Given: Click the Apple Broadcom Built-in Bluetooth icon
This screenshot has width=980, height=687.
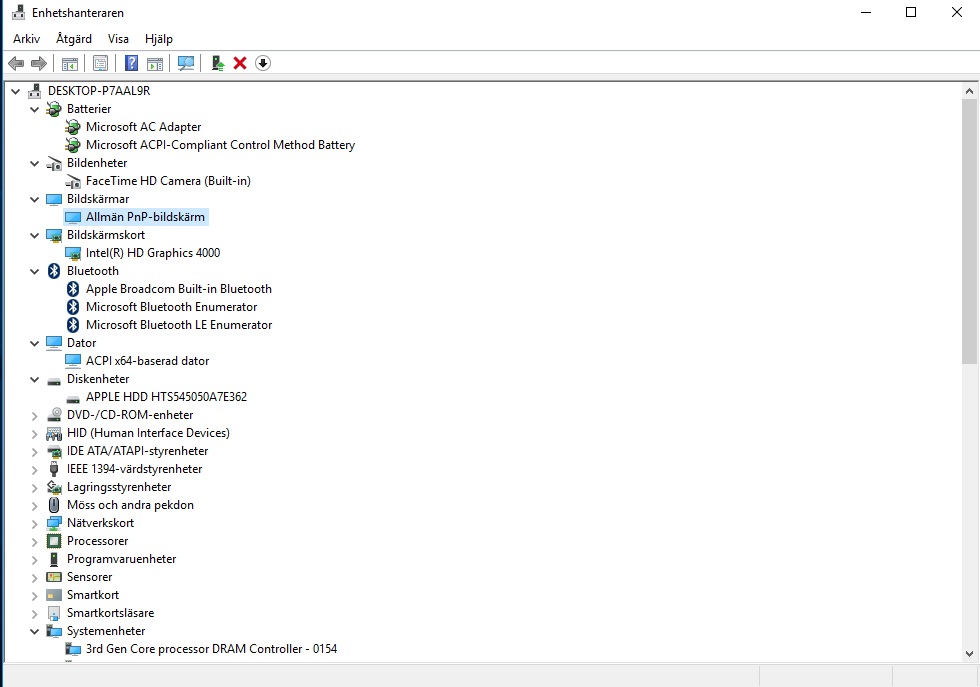Looking at the screenshot, I should (x=73, y=289).
